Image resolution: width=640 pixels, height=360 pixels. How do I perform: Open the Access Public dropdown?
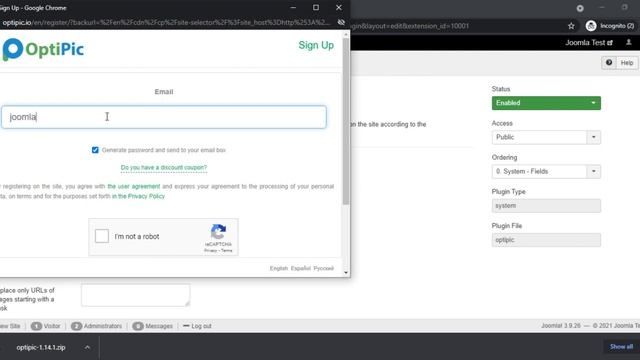coord(546,137)
